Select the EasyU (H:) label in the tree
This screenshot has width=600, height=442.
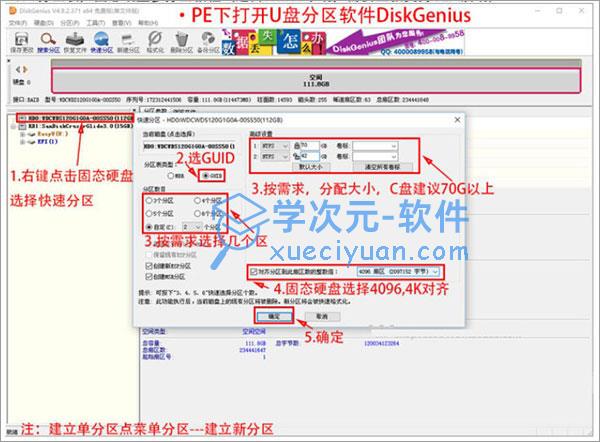click(x=52, y=134)
